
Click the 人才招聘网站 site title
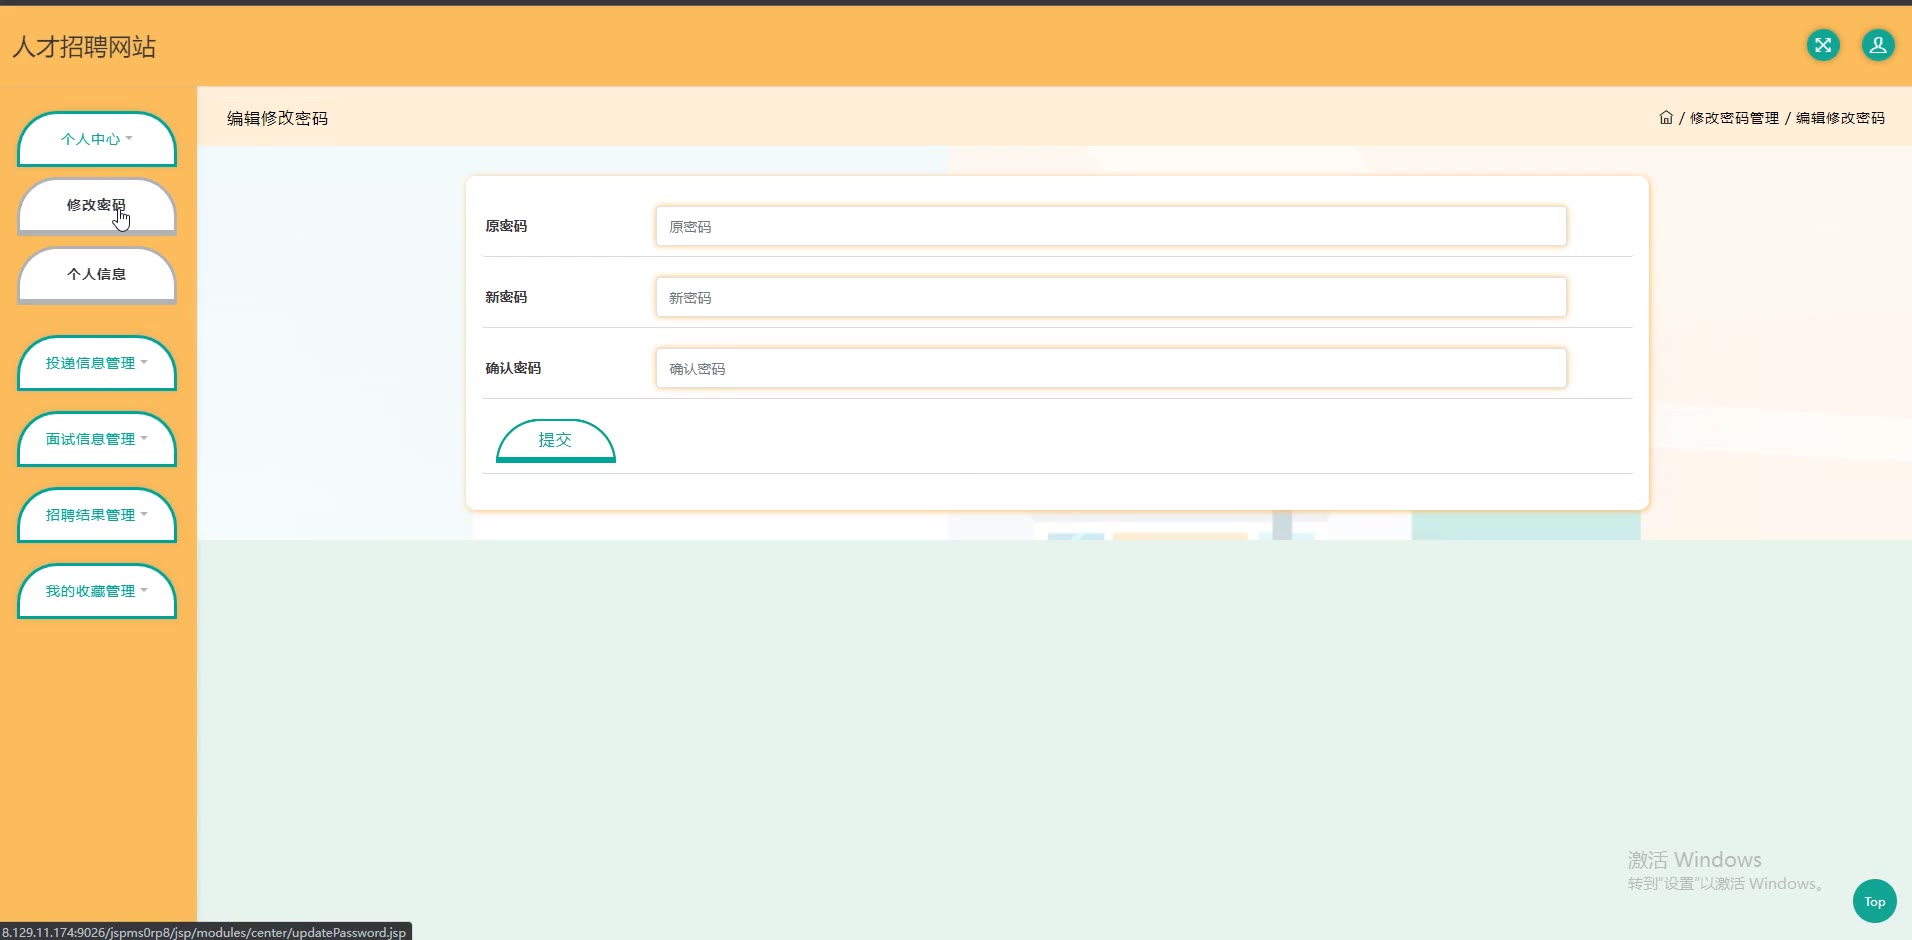(84, 47)
